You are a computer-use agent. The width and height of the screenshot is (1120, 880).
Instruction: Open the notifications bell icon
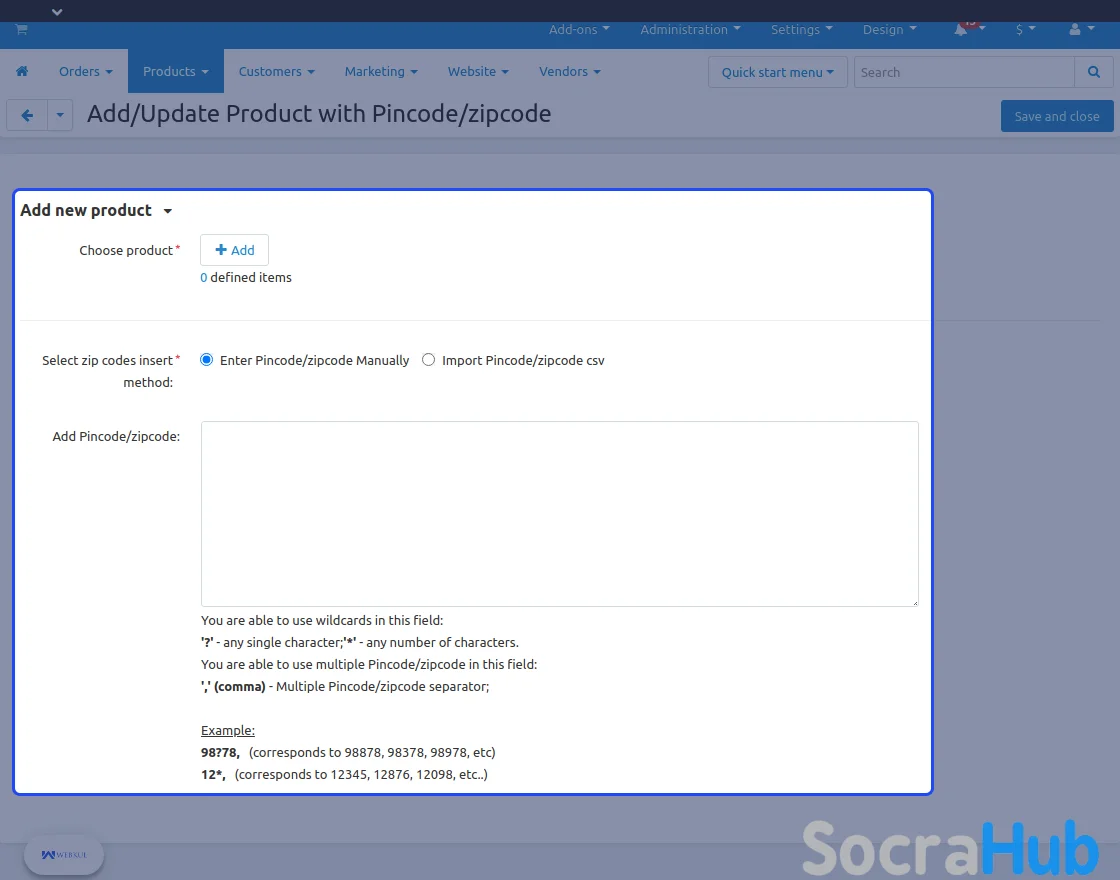coord(961,30)
